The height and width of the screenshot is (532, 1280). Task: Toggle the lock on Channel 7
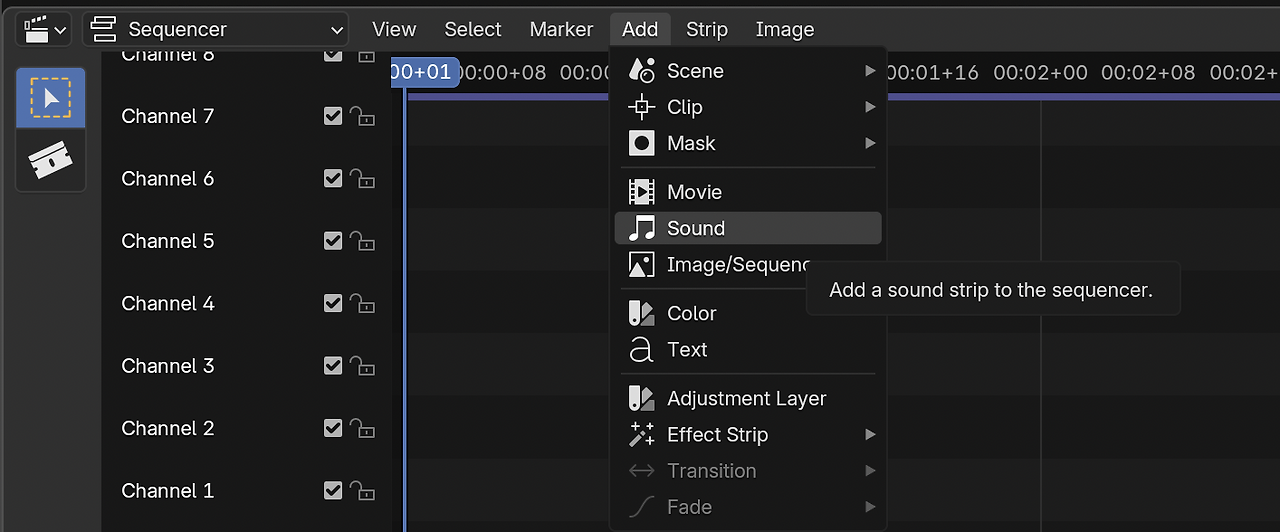point(362,117)
